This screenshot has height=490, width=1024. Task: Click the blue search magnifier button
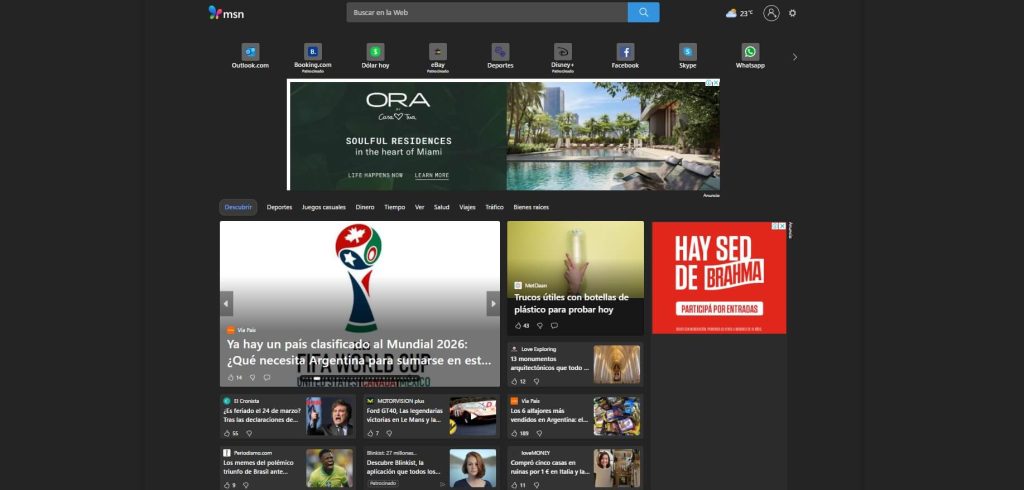pos(643,13)
